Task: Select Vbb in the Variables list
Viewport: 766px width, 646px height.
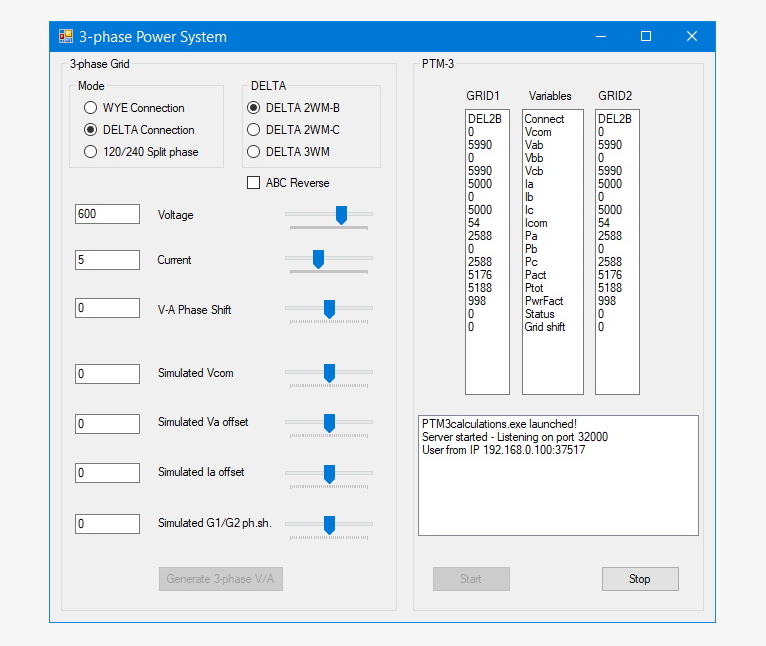Action: pos(534,158)
